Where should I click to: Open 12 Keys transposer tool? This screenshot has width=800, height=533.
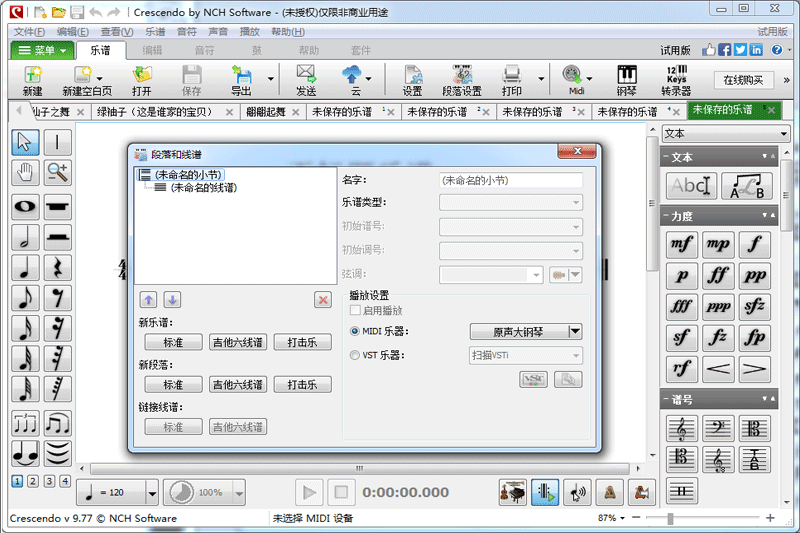click(x=677, y=80)
